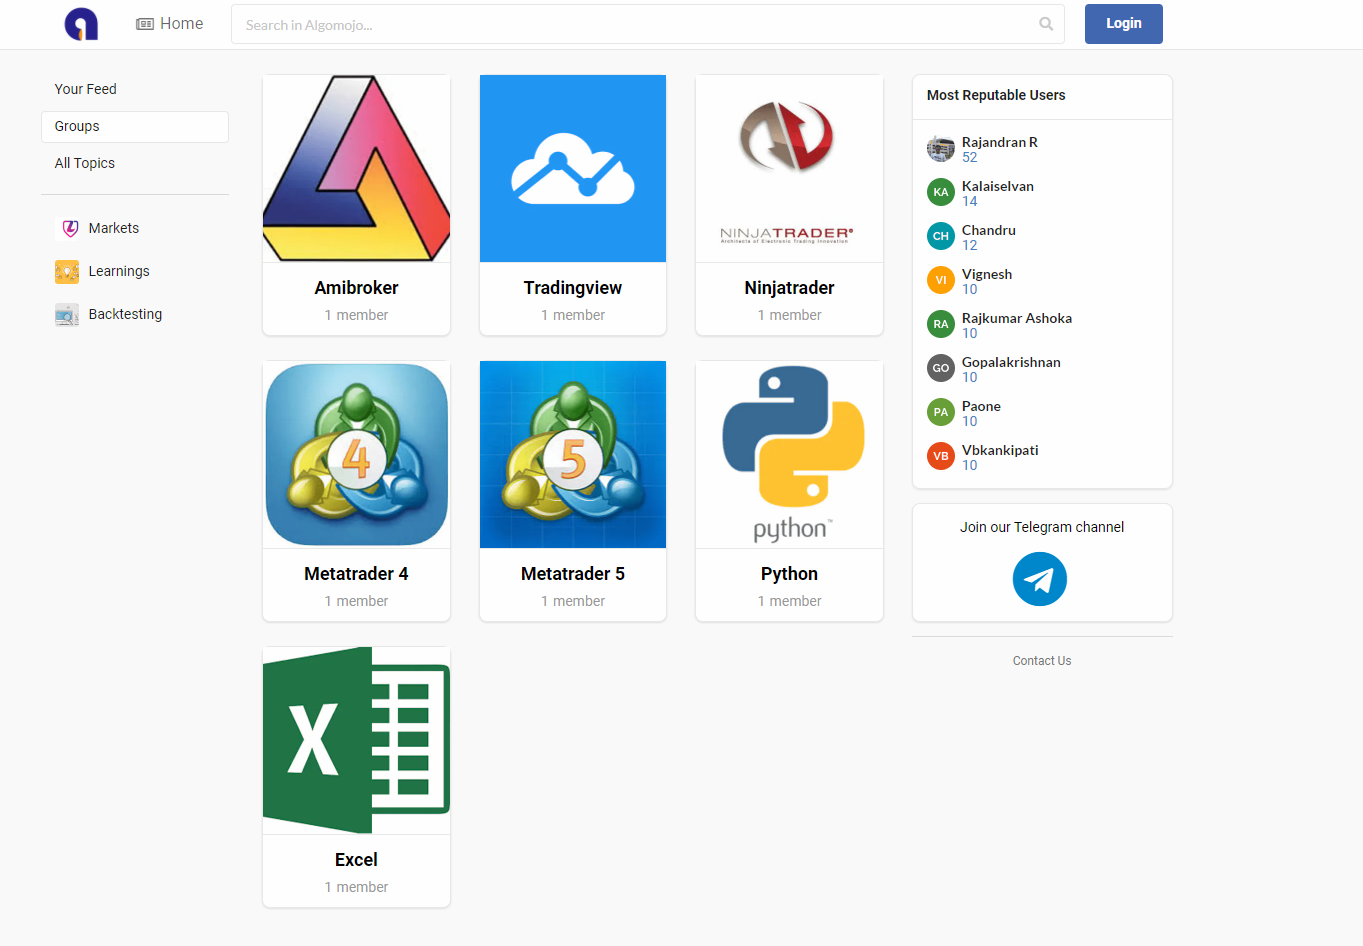Click the Python 1 member text
The height and width of the screenshot is (946, 1363).
pyautogui.click(x=789, y=601)
